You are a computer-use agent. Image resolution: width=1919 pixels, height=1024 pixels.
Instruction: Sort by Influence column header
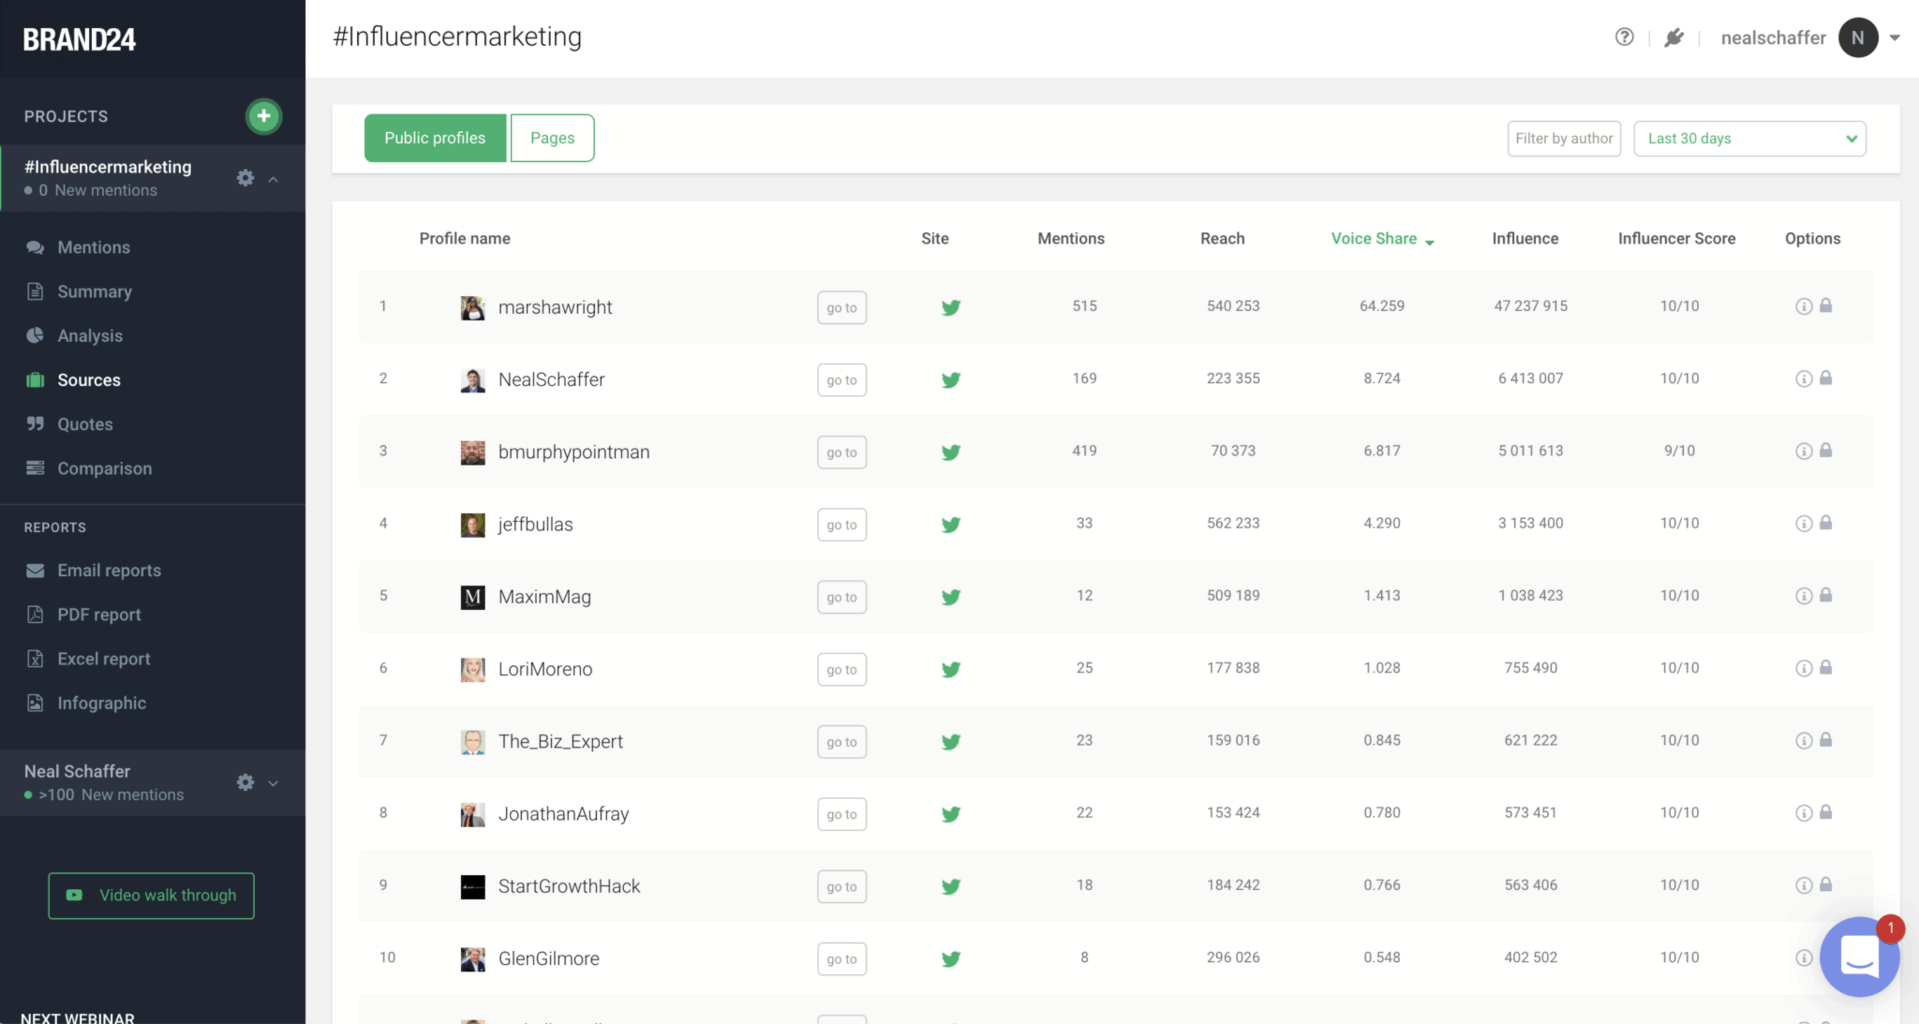pos(1525,239)
